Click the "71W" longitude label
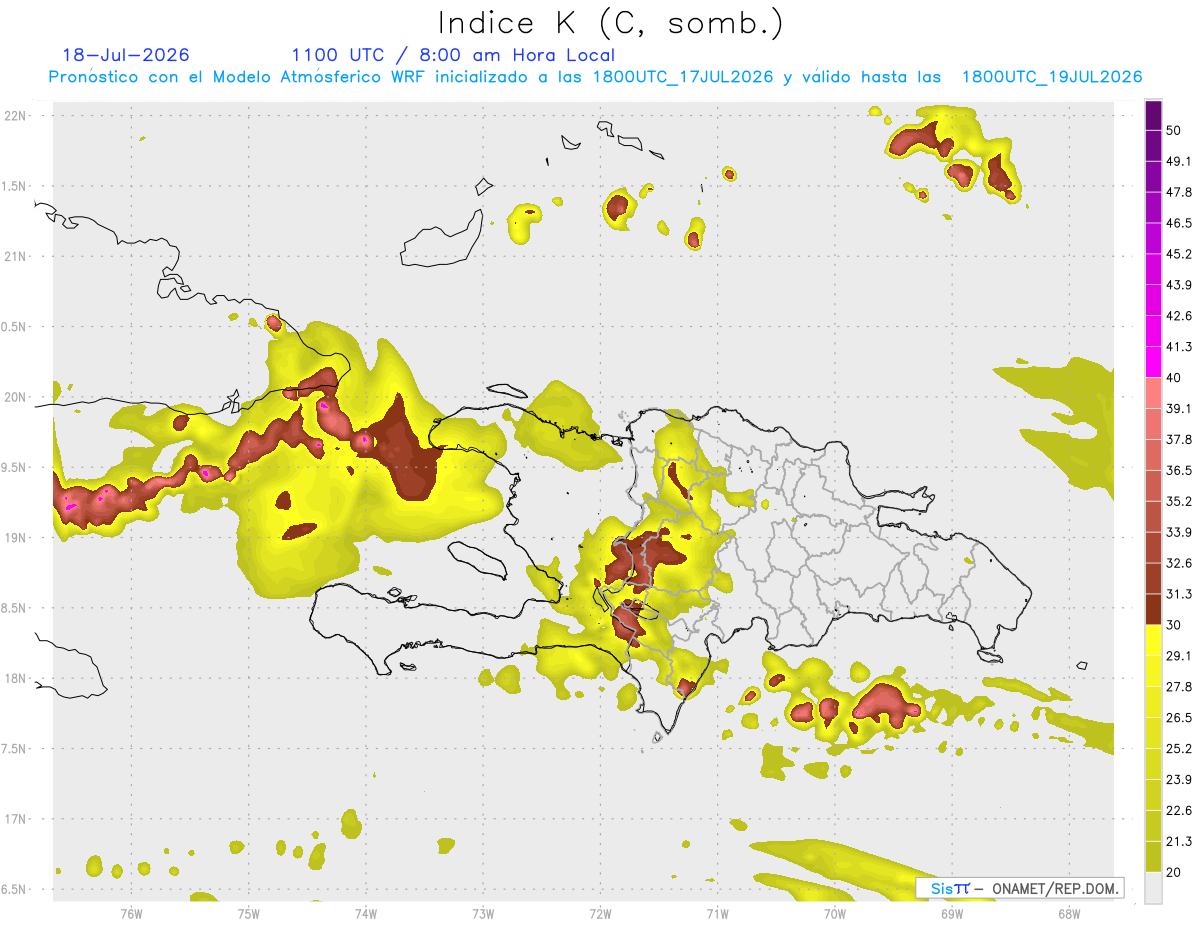1200x927 pixels. pyautogui.click(x=717, y=914)
